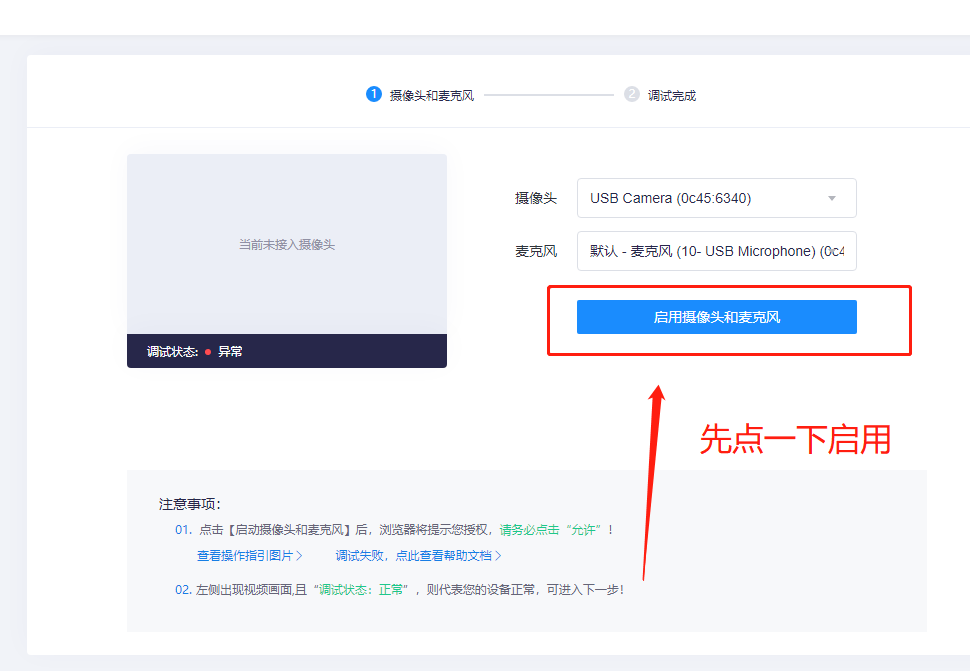
Task: Click the step 1 number circle icon
Action: click(x=374, y=94)
